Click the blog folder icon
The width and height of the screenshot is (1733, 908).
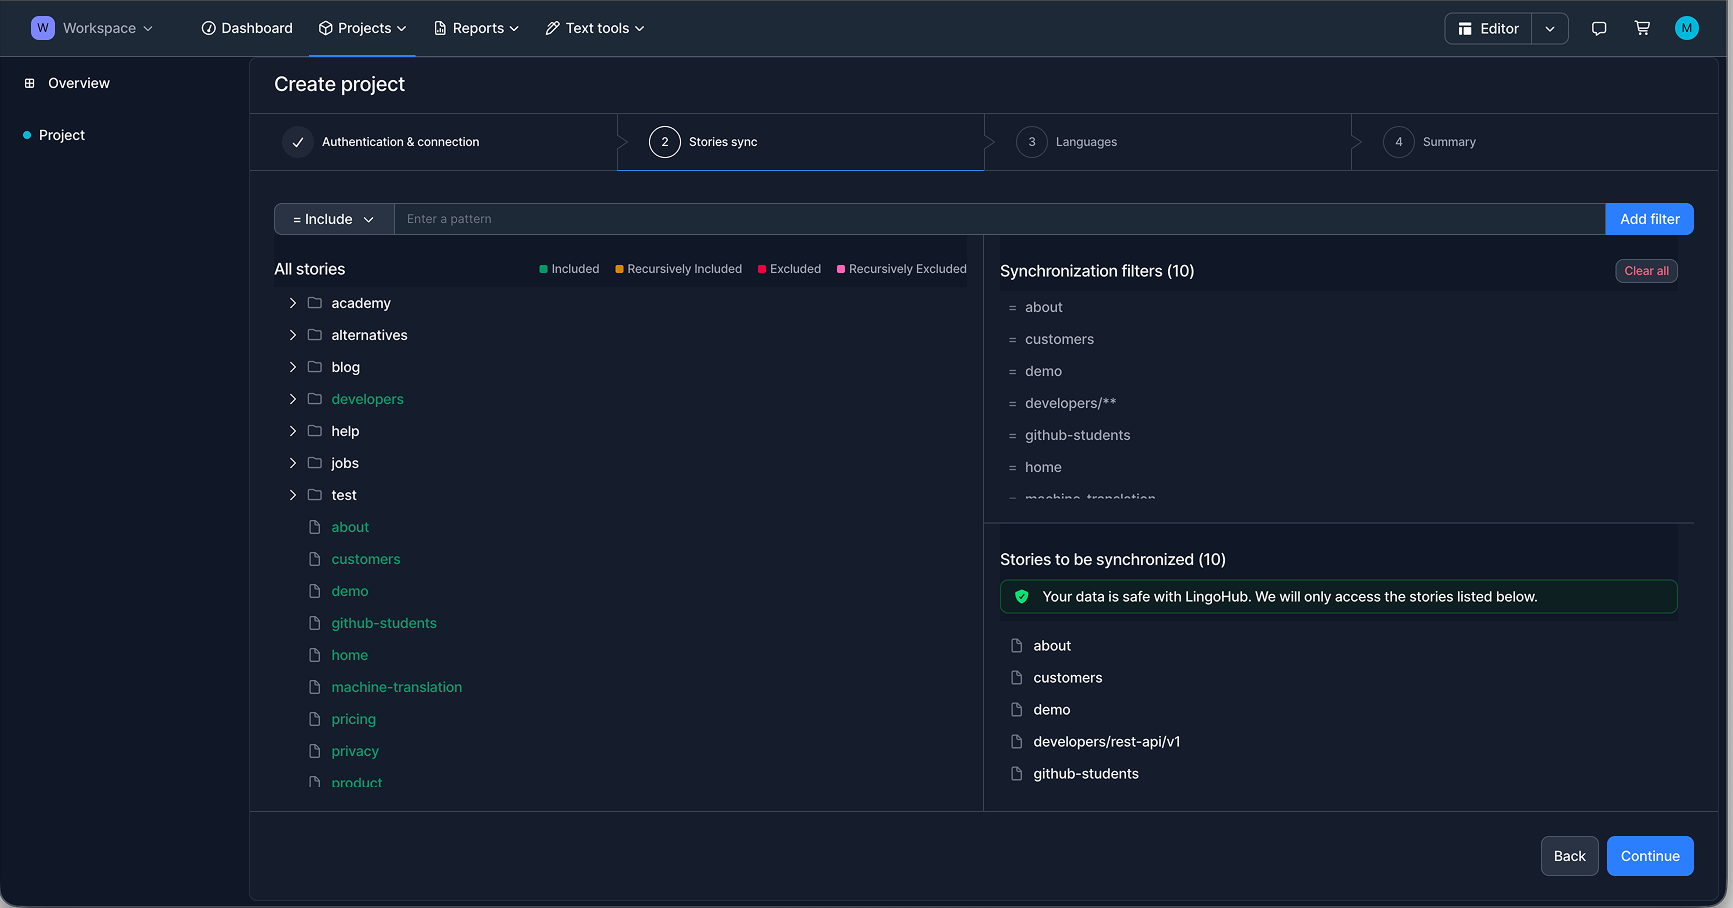click(314, 367)
